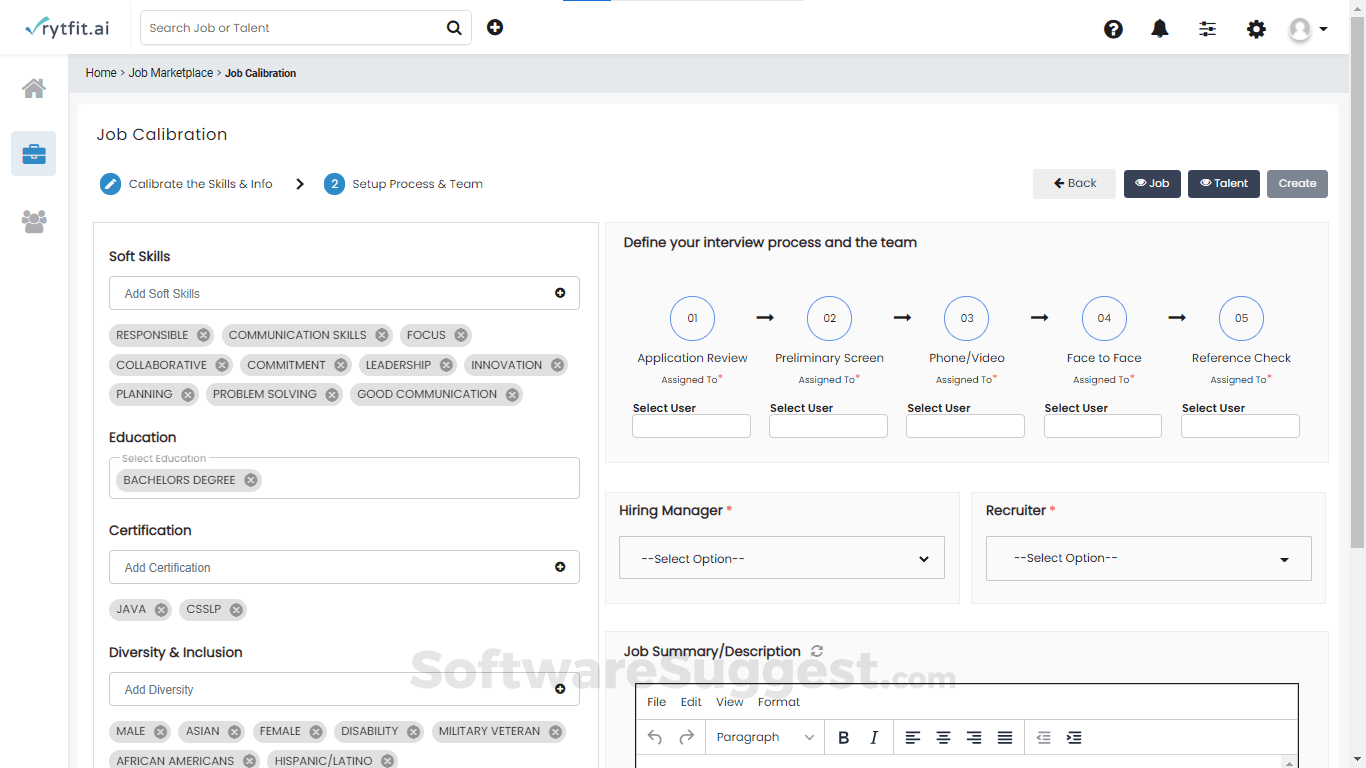Open the Select Education field
Image resolution: width=1366 pixels, height=768 pixels.
344,478
